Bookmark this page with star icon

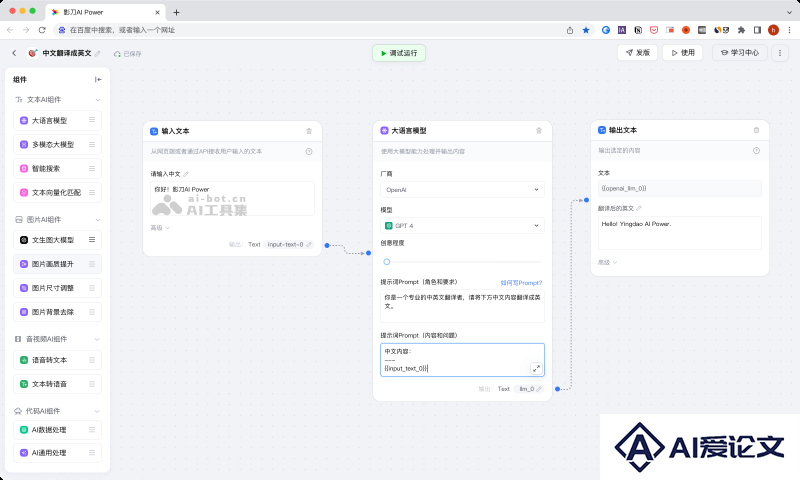pyautogui.click(x=586, y=30)
